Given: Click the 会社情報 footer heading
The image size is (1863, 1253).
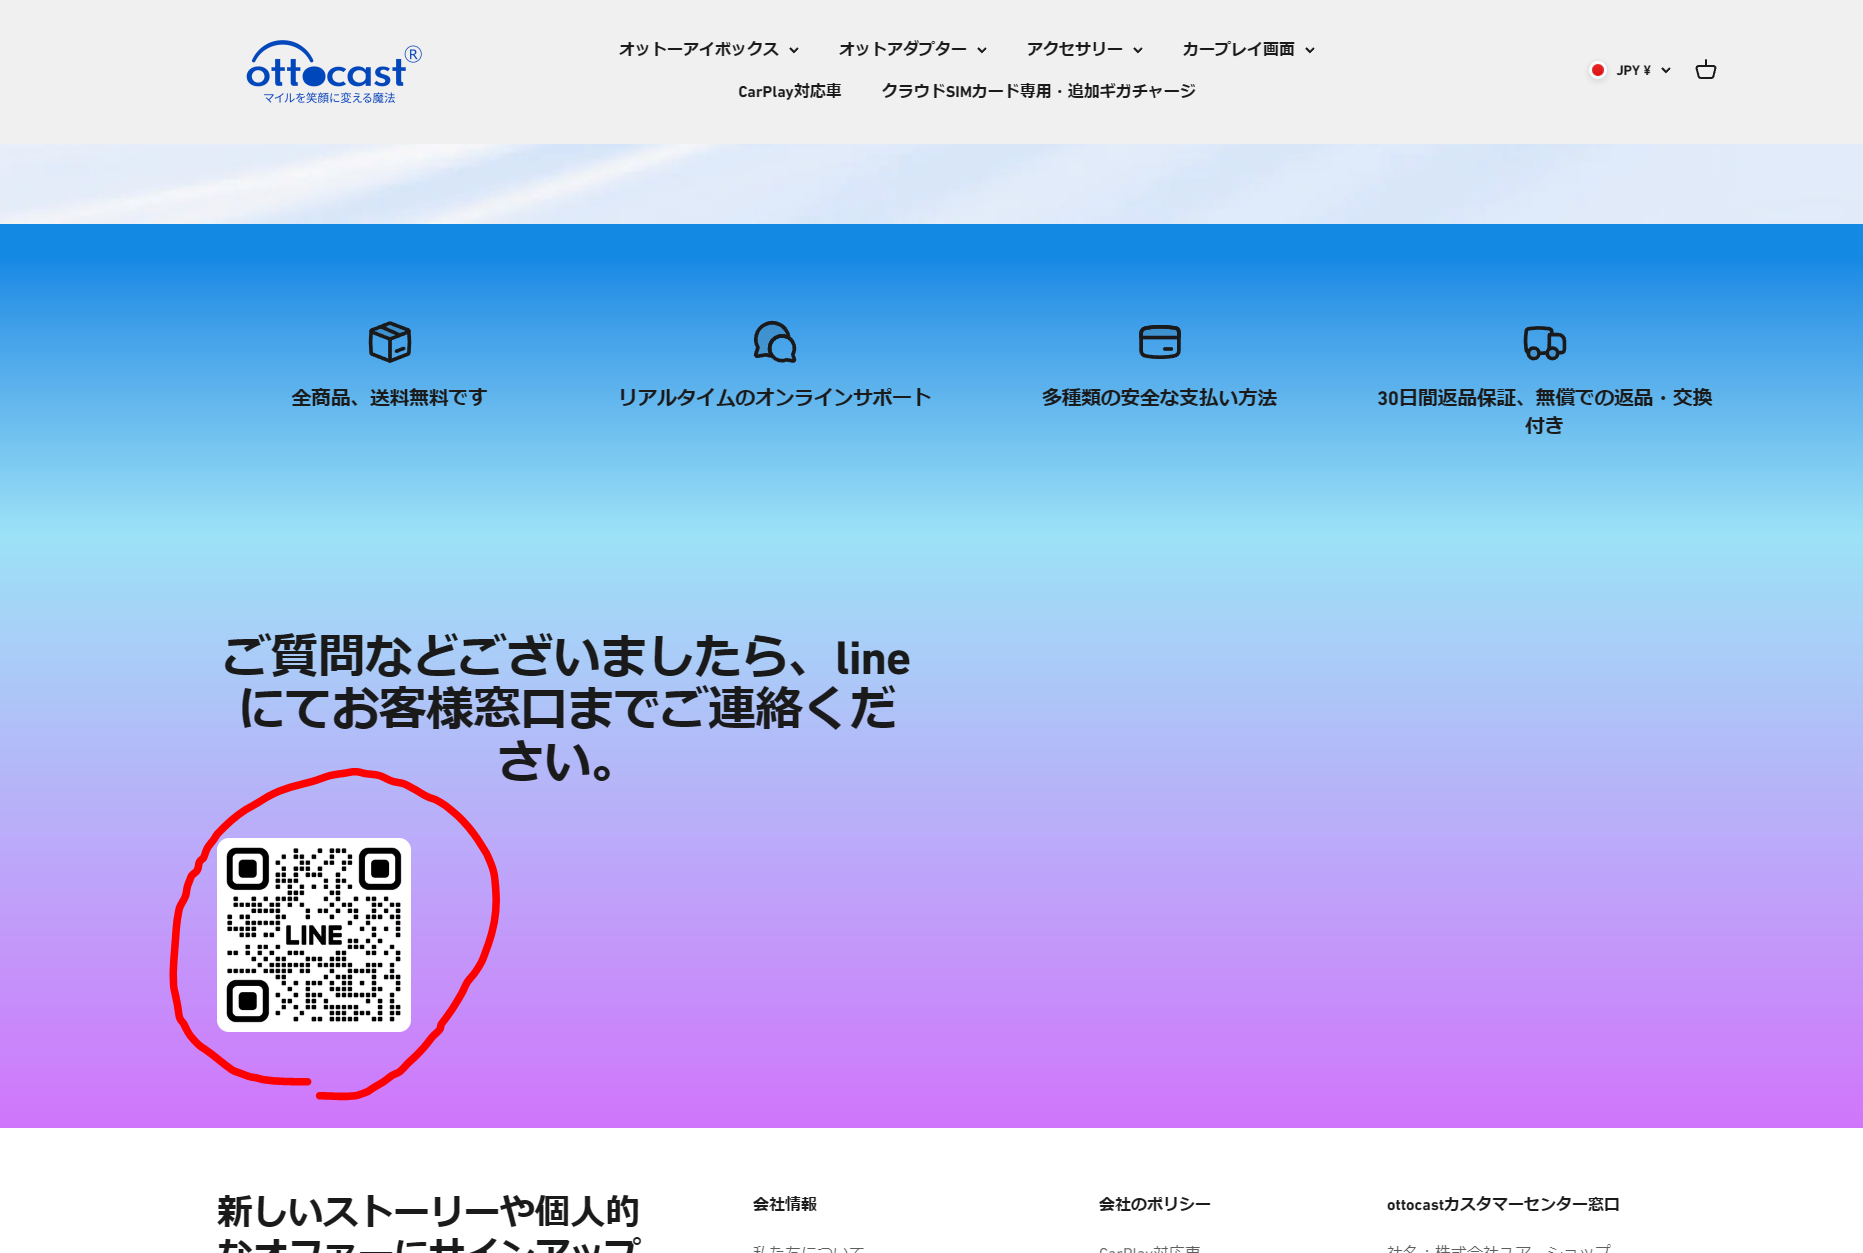Looking at the screenshot, I should click(x=785, y=1204).
